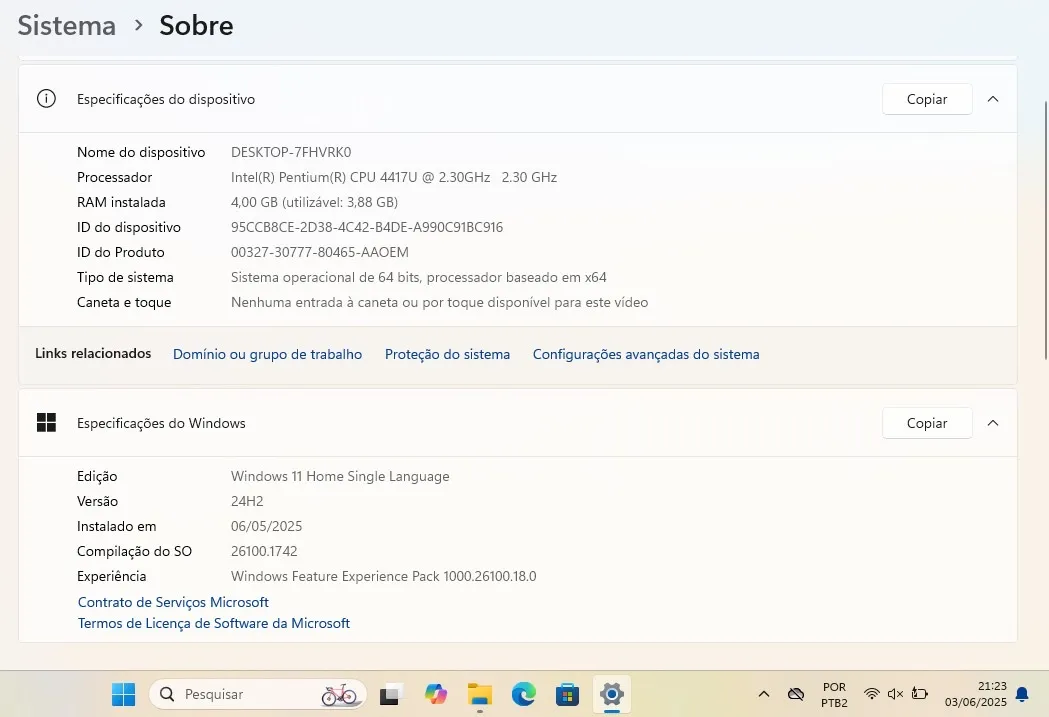Collapse the Especificações do Windows section
This screenshot has height=717, width=1049.
pyautogui.click(x=993, y=423)
